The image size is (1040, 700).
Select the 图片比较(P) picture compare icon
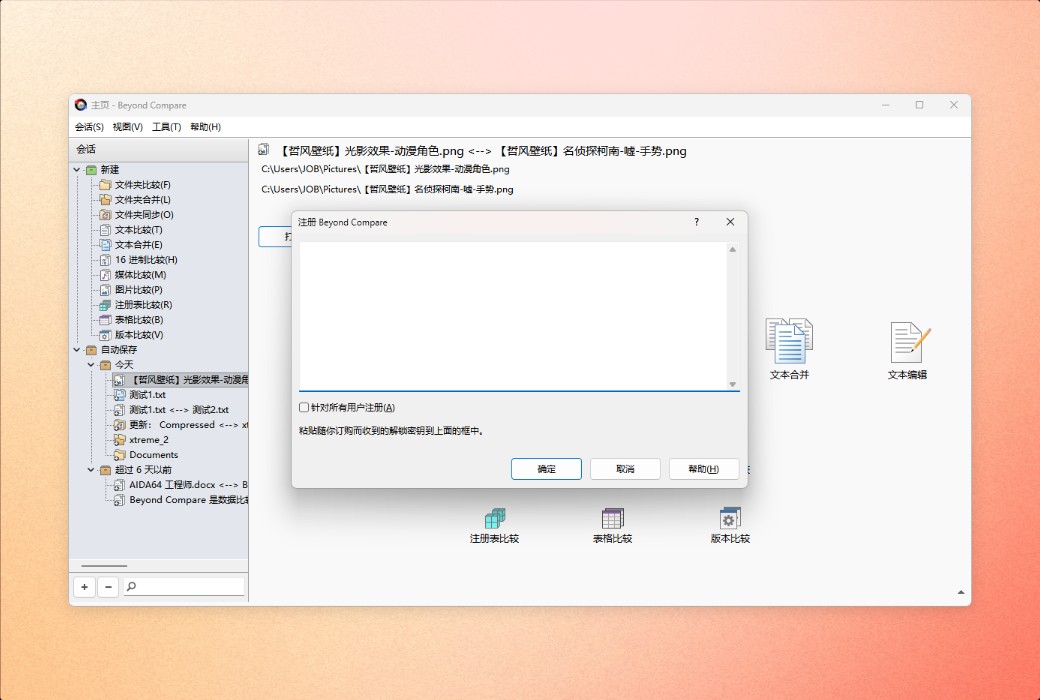pyautogui.click(x=105, y=290)
